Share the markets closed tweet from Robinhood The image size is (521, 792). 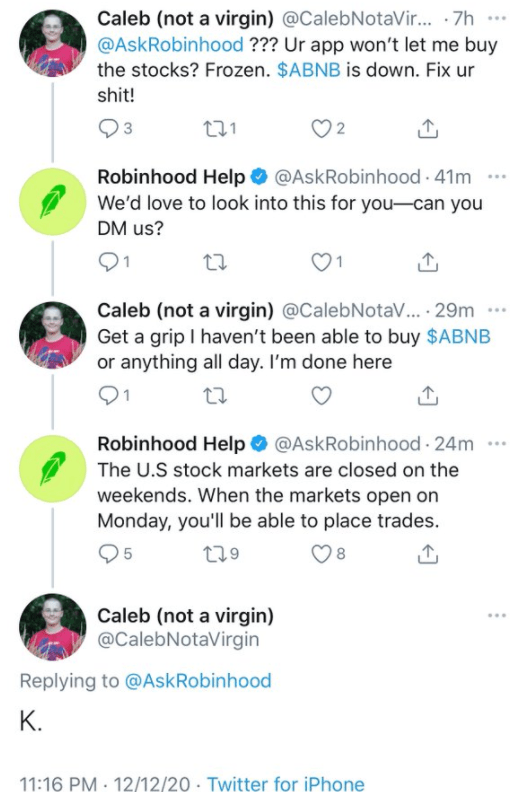click(x=428, y=554)
